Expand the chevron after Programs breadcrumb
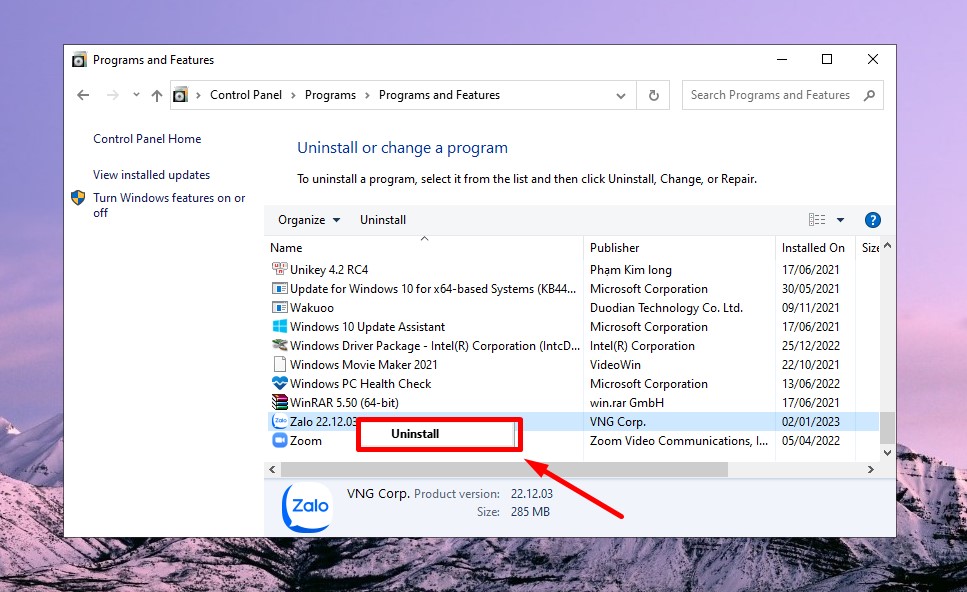 [367, 96]
